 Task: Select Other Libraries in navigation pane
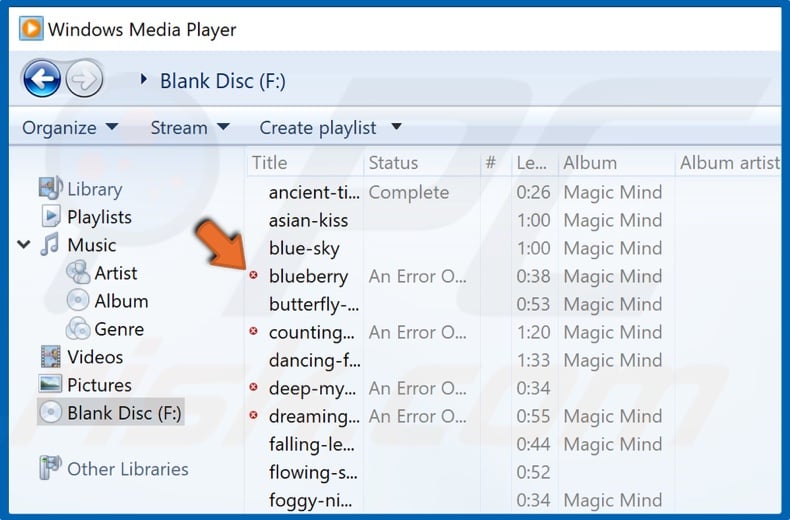128,469
